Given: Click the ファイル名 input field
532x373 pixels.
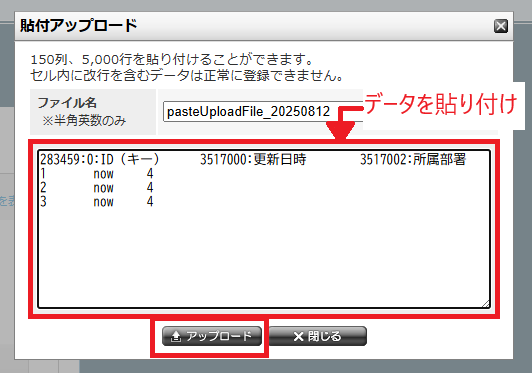Looking at the screenshot, I should 263,111.
